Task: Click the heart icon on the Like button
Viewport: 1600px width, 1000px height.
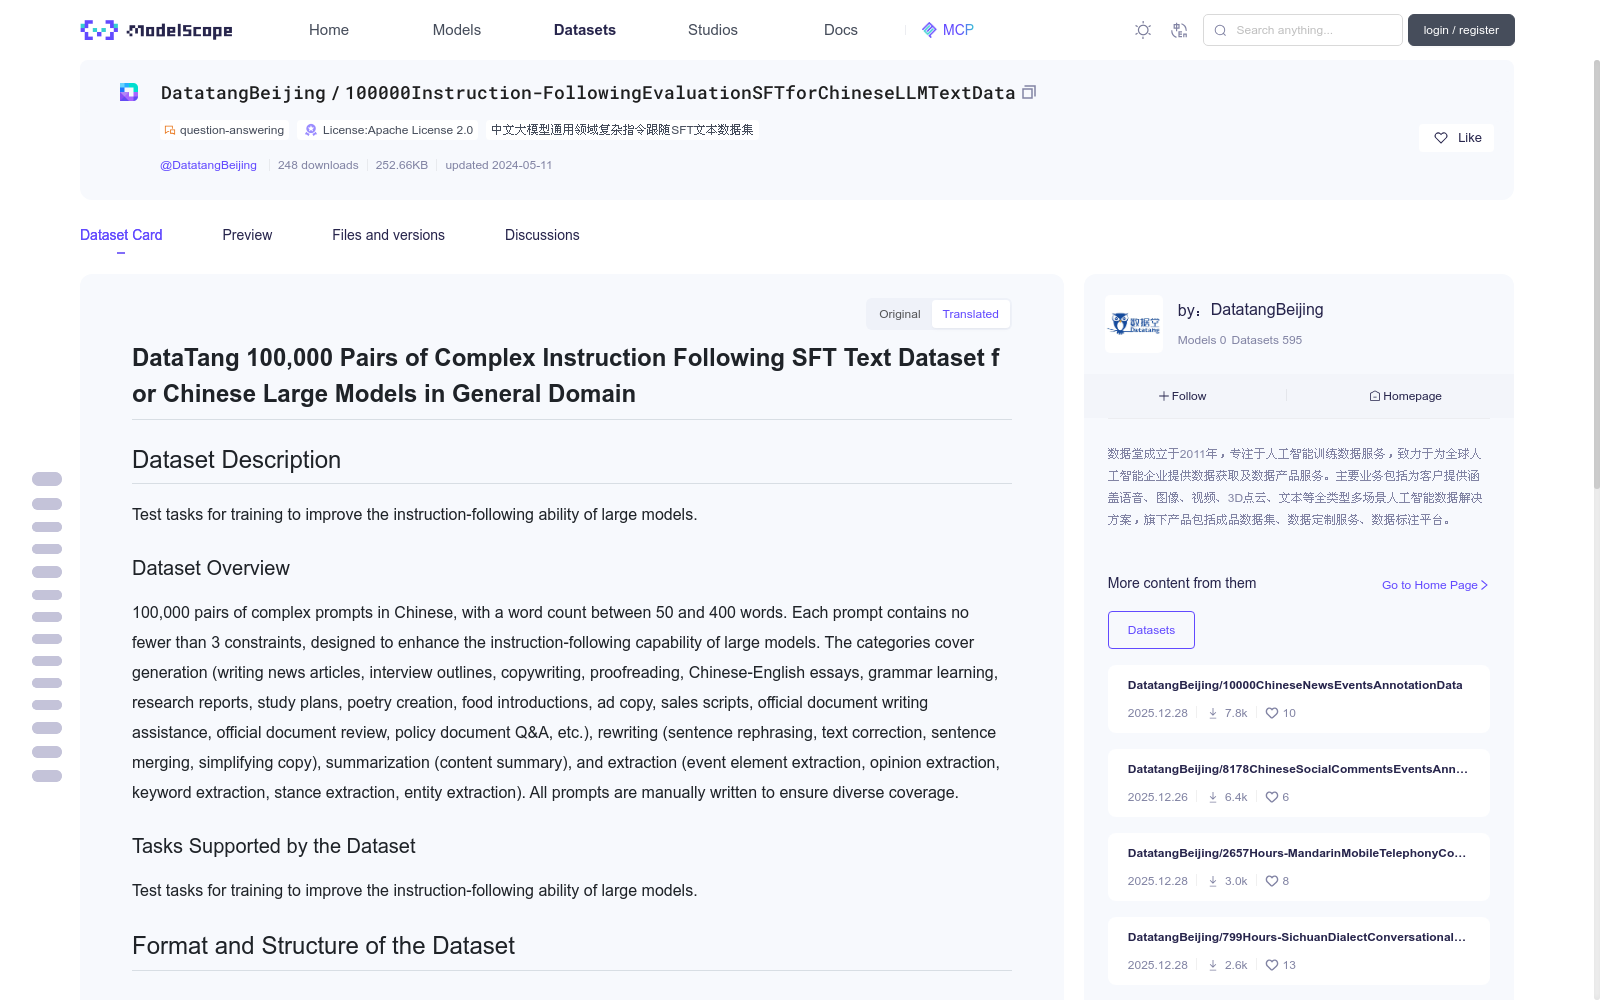Action: point(1441,138)
